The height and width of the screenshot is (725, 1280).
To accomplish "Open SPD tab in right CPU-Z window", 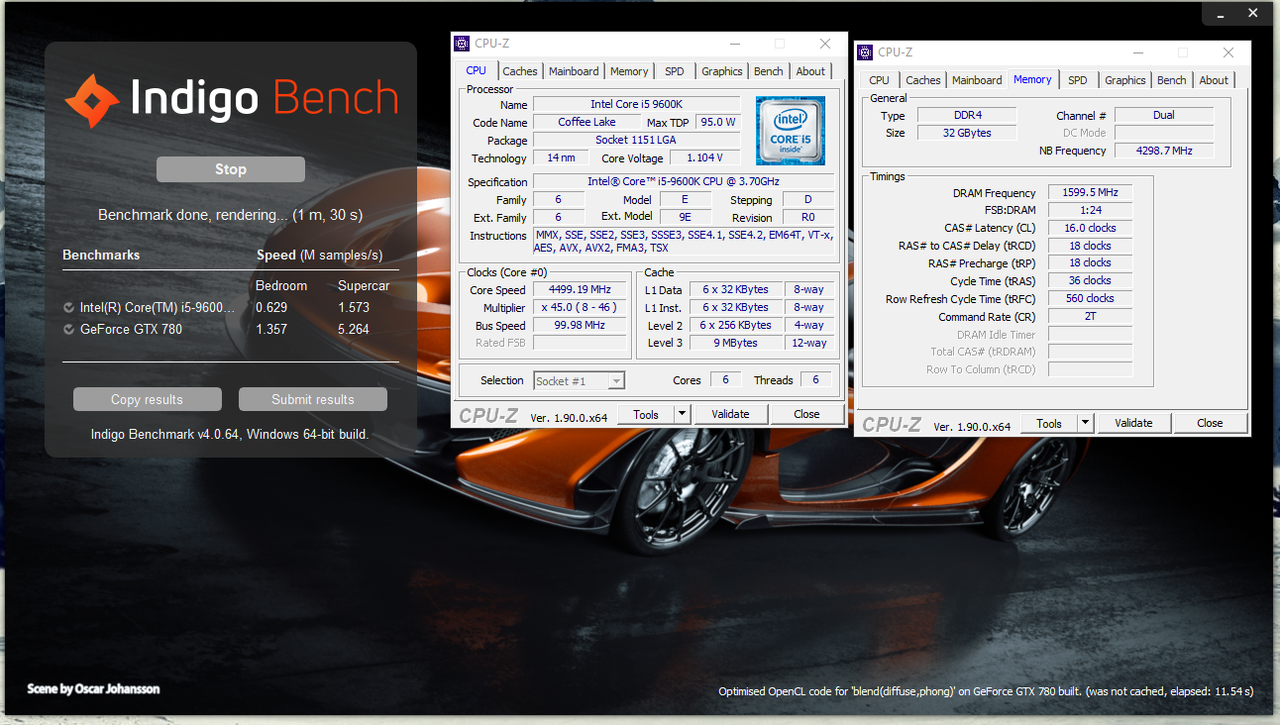I will (x=1078, y=80).
